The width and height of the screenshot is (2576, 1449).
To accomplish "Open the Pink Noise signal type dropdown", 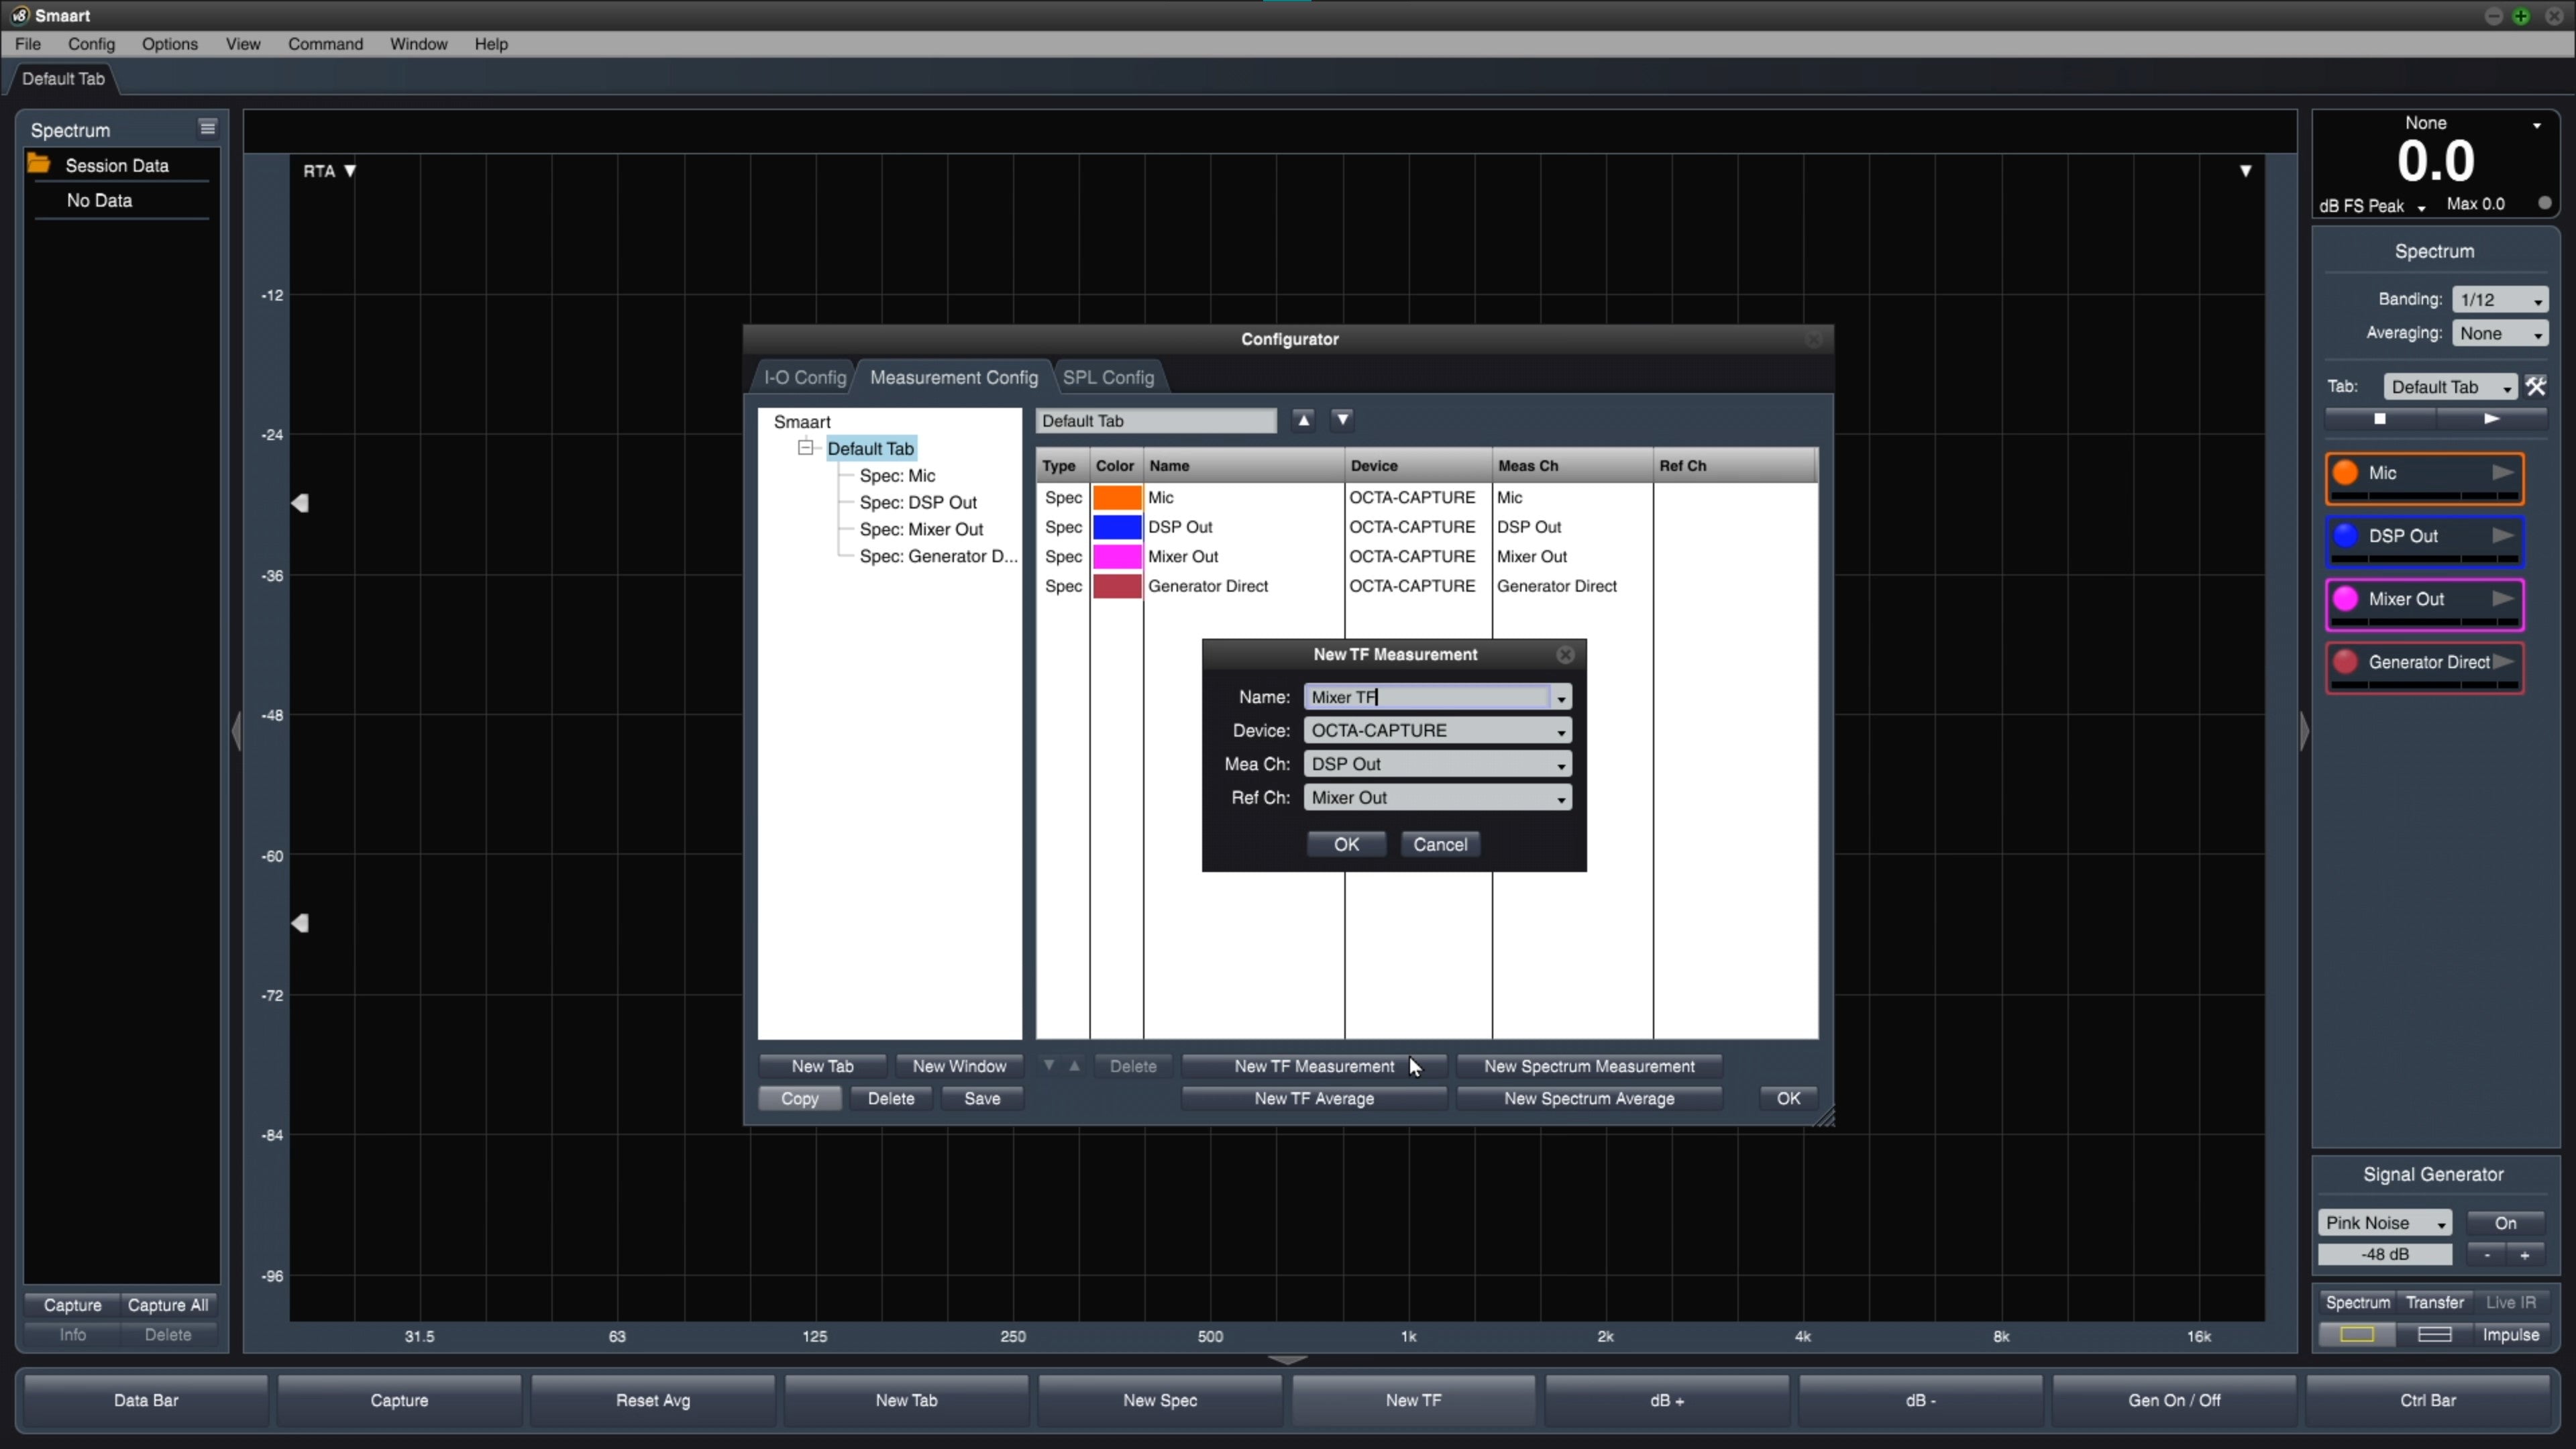I will coord(2384,1223).
